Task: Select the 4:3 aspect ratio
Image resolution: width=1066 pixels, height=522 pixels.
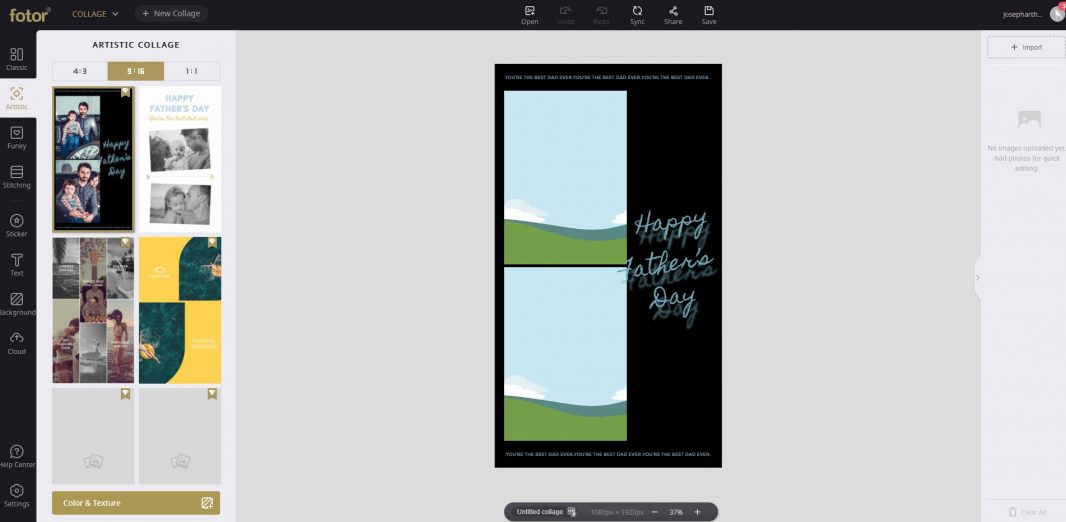Action: (80, 71)
